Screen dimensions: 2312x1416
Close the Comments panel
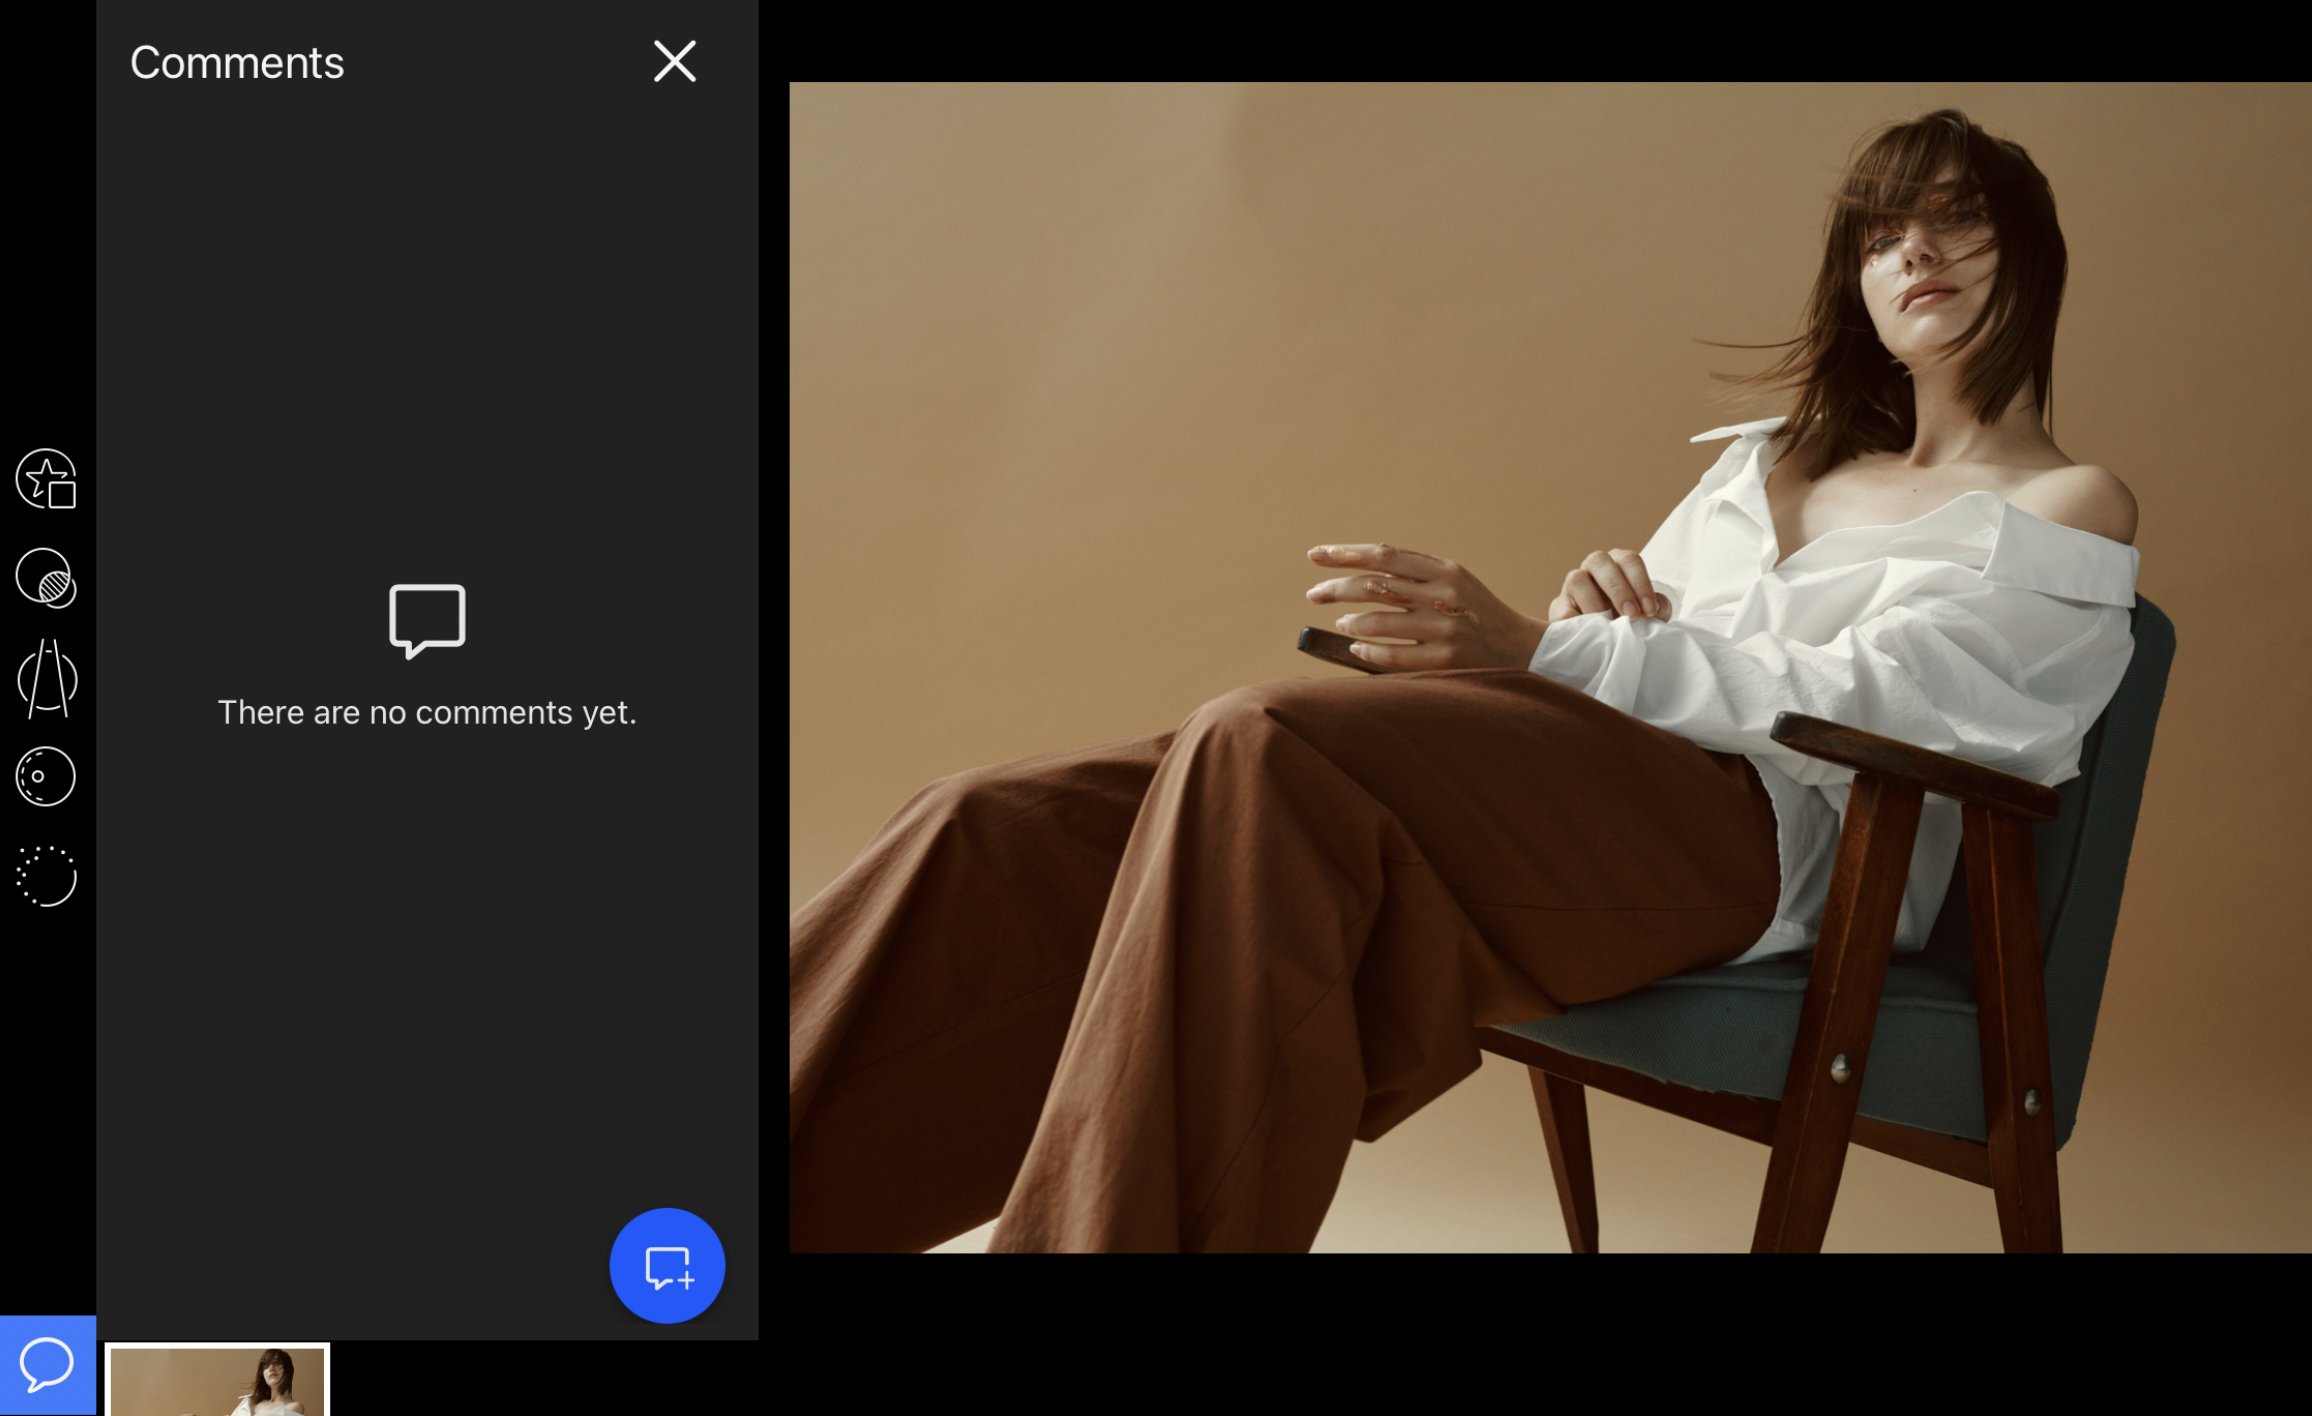coord(675,62)
